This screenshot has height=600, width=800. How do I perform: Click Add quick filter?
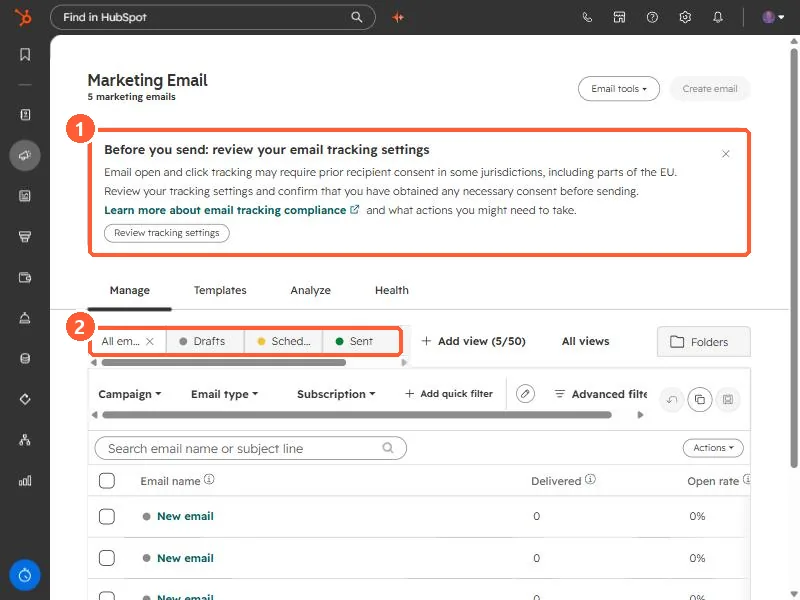pos(448,394)
